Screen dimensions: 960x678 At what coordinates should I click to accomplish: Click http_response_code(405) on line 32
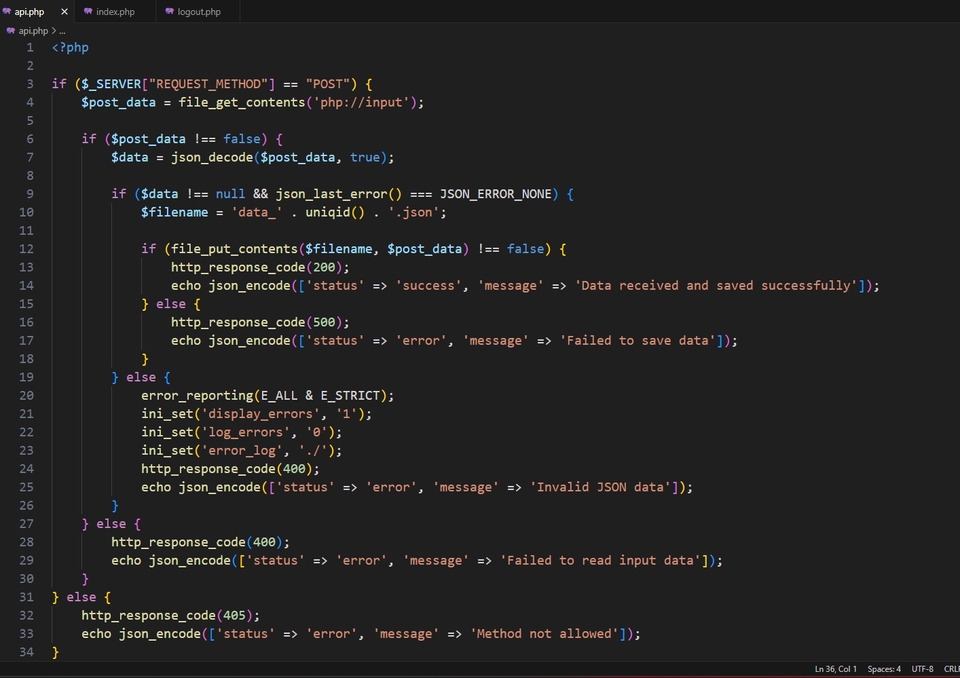pos(170,616)
